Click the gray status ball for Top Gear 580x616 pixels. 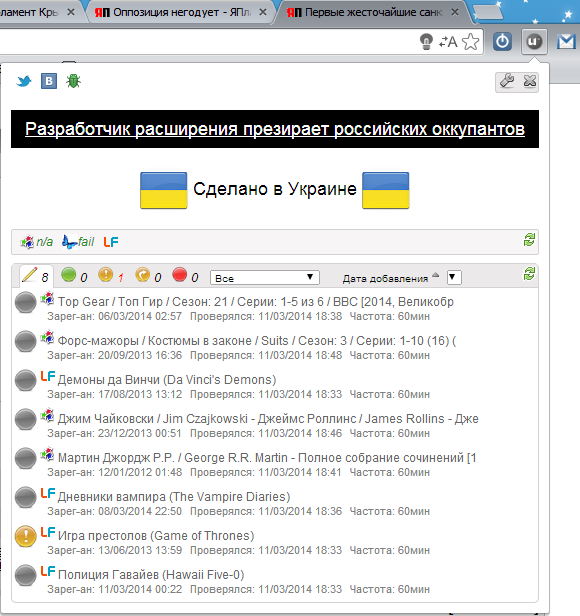[26, 302]
